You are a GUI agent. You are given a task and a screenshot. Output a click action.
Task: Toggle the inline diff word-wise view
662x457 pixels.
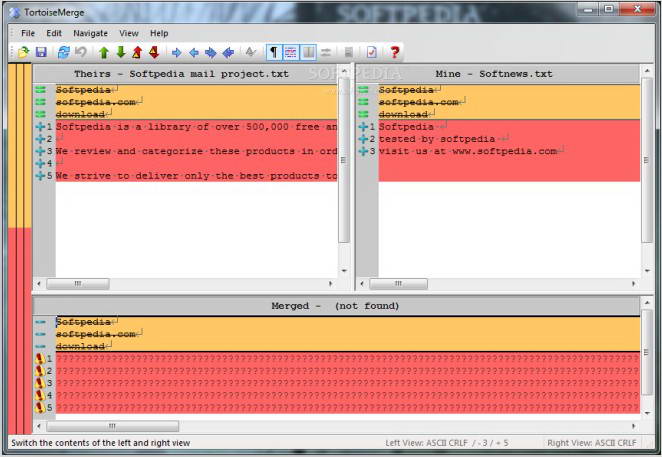291,52
